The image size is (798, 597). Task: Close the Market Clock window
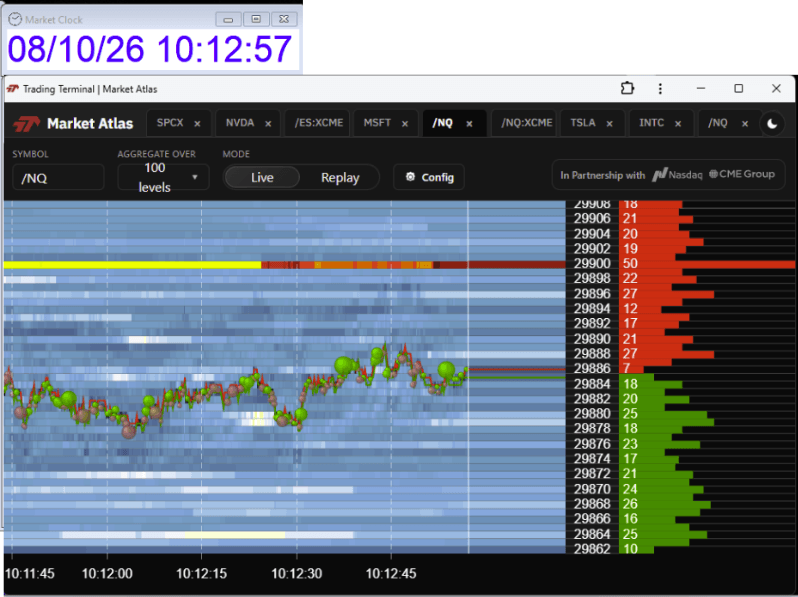(284, 19)
